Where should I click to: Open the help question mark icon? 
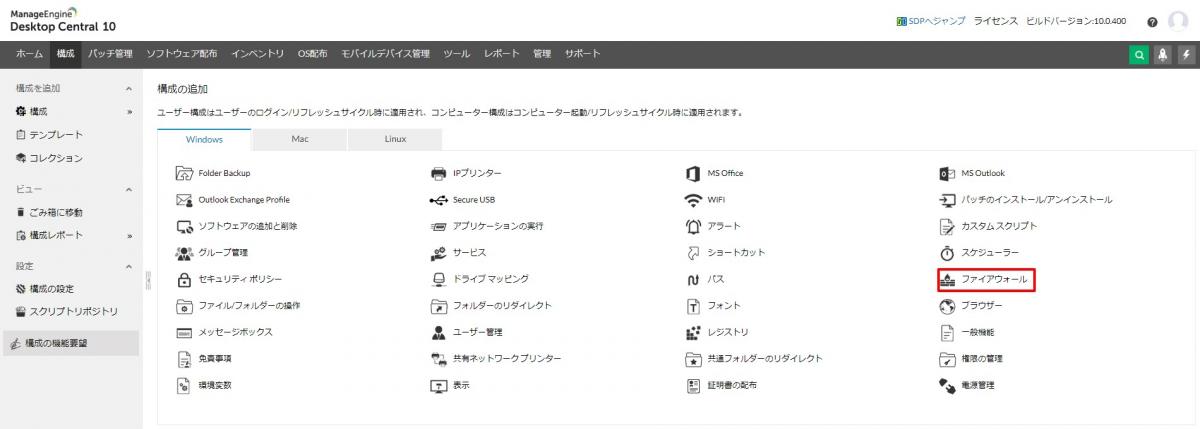pos(1152,22)
